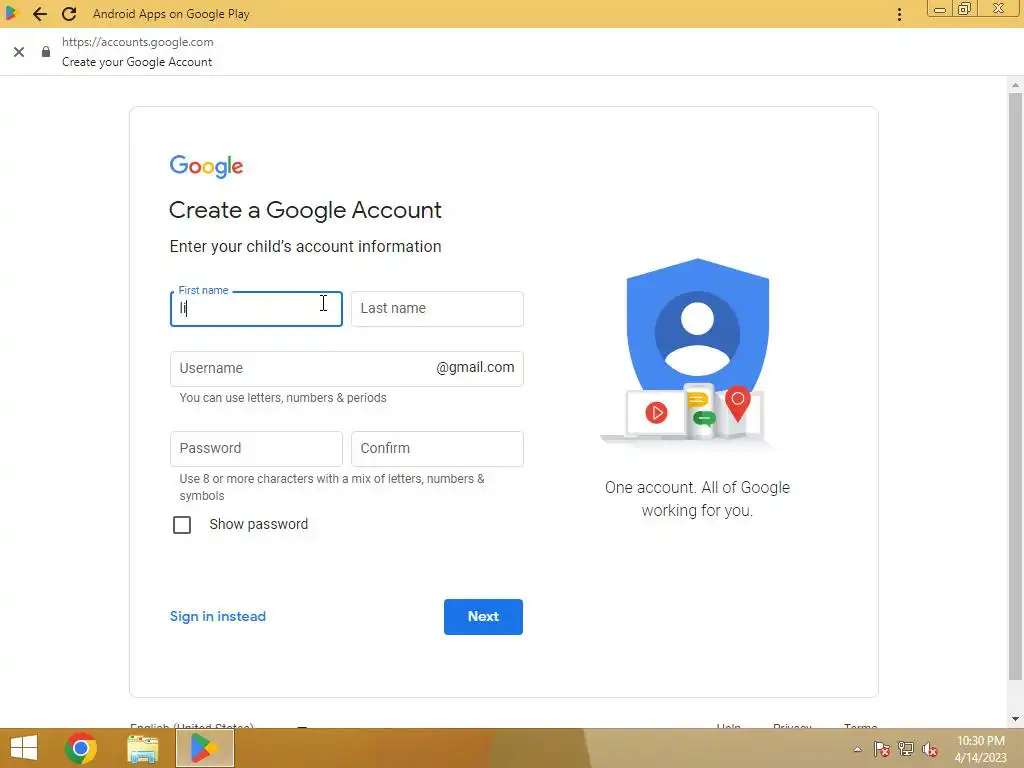
Task: Click the muted volume tray icon
Action: [x=930, y=749]
